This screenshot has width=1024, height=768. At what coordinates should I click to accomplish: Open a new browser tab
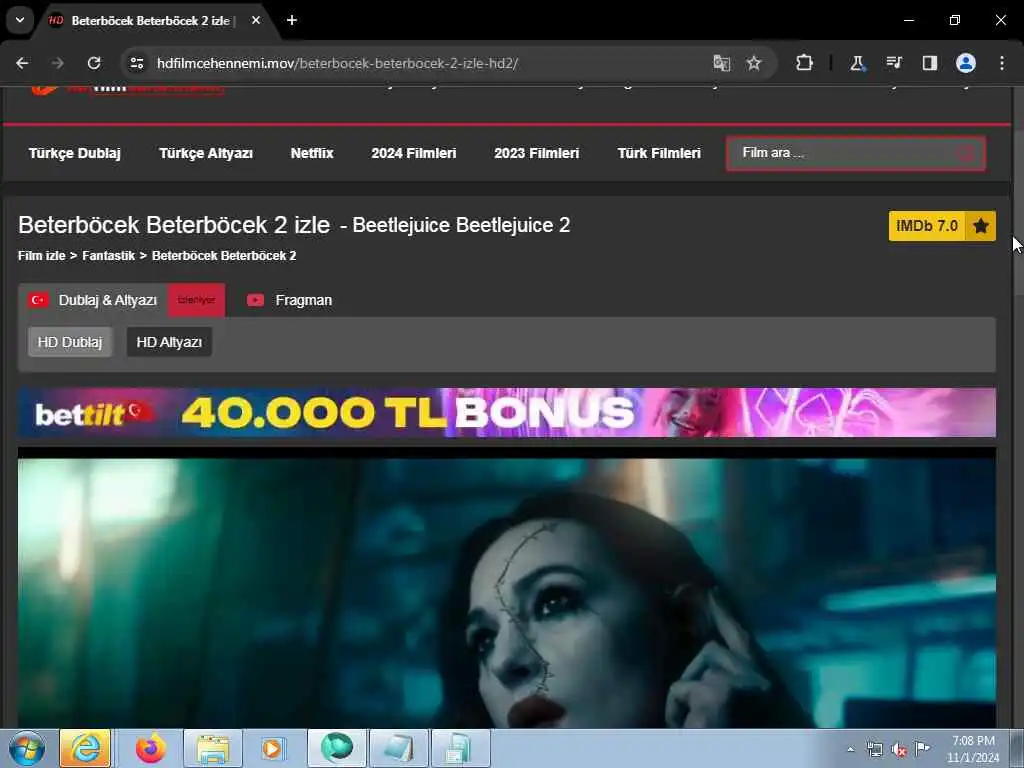tap(292, 20)
